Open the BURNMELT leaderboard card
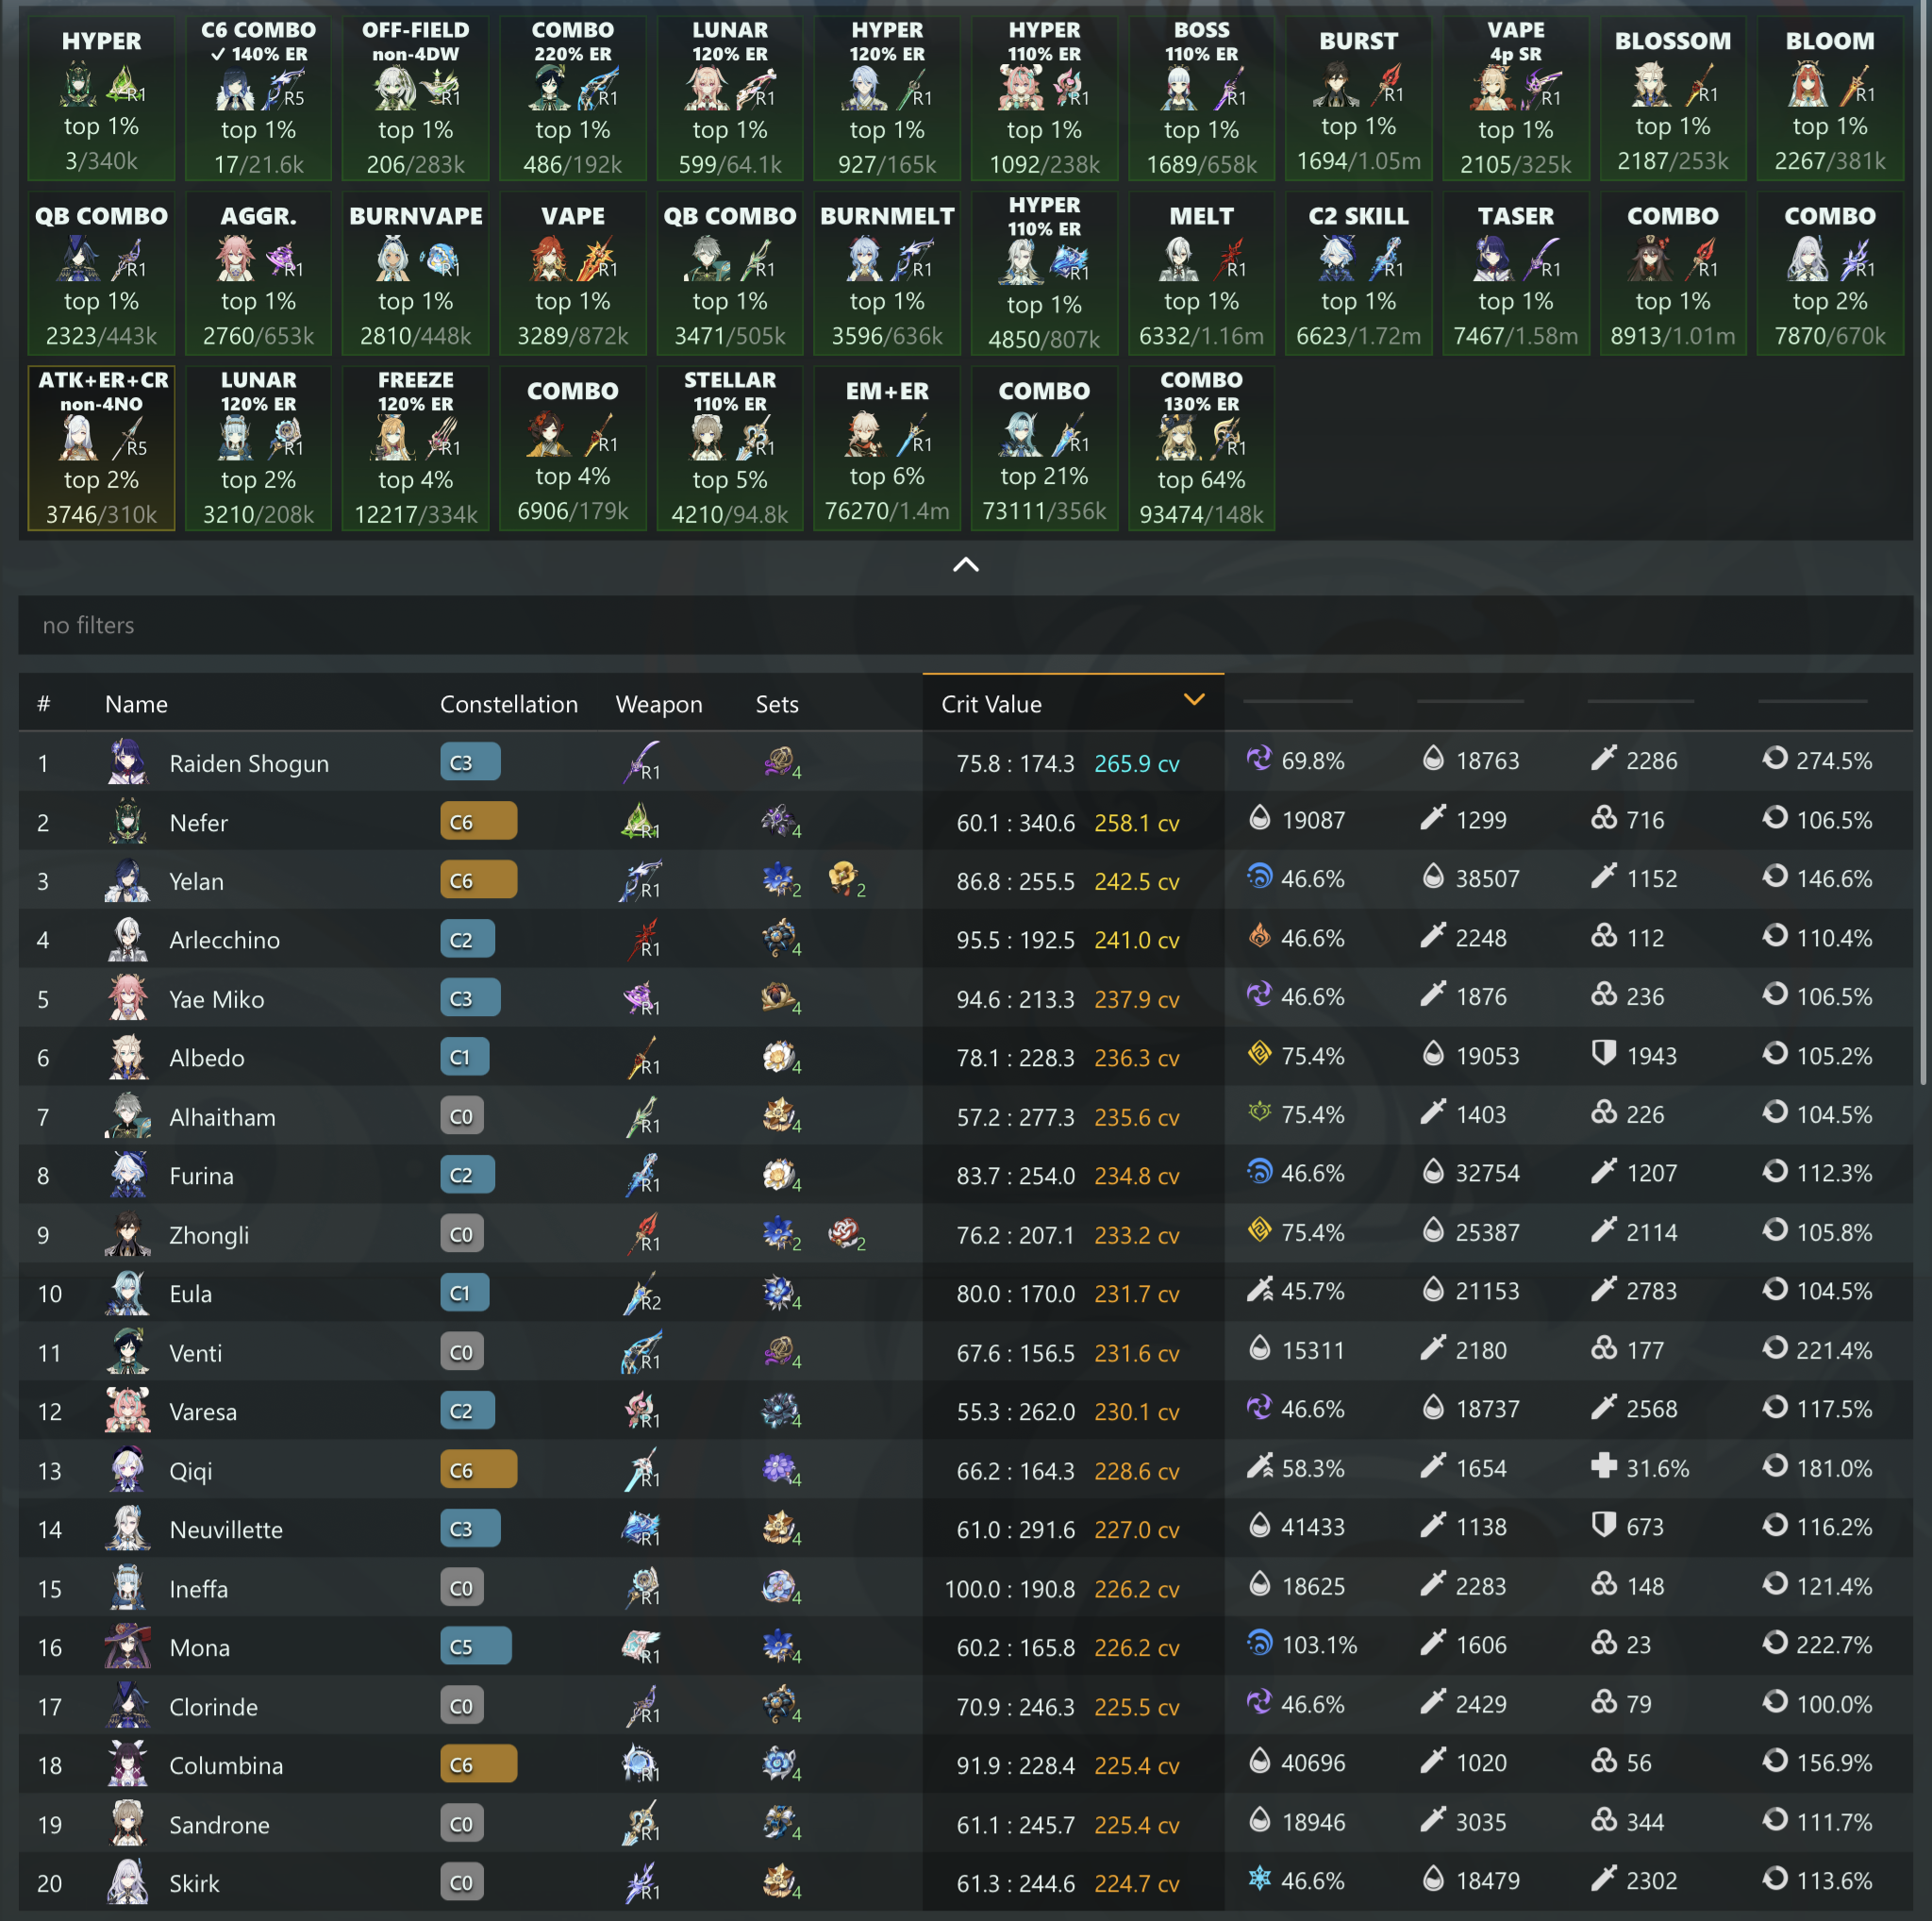The width and height of the screenshot is (1932, 1921). [887, 273]
